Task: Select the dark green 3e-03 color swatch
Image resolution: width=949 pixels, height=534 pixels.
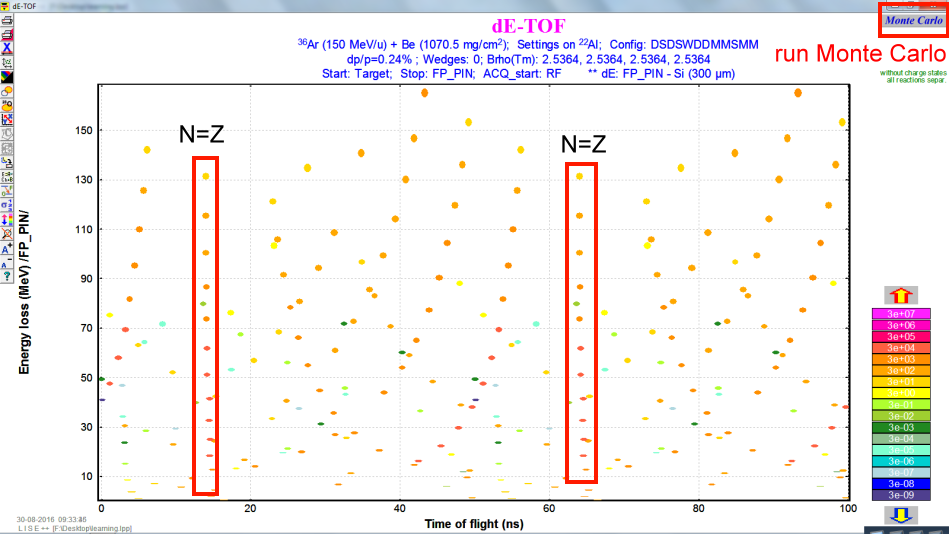Action: (x=901, y=427)
